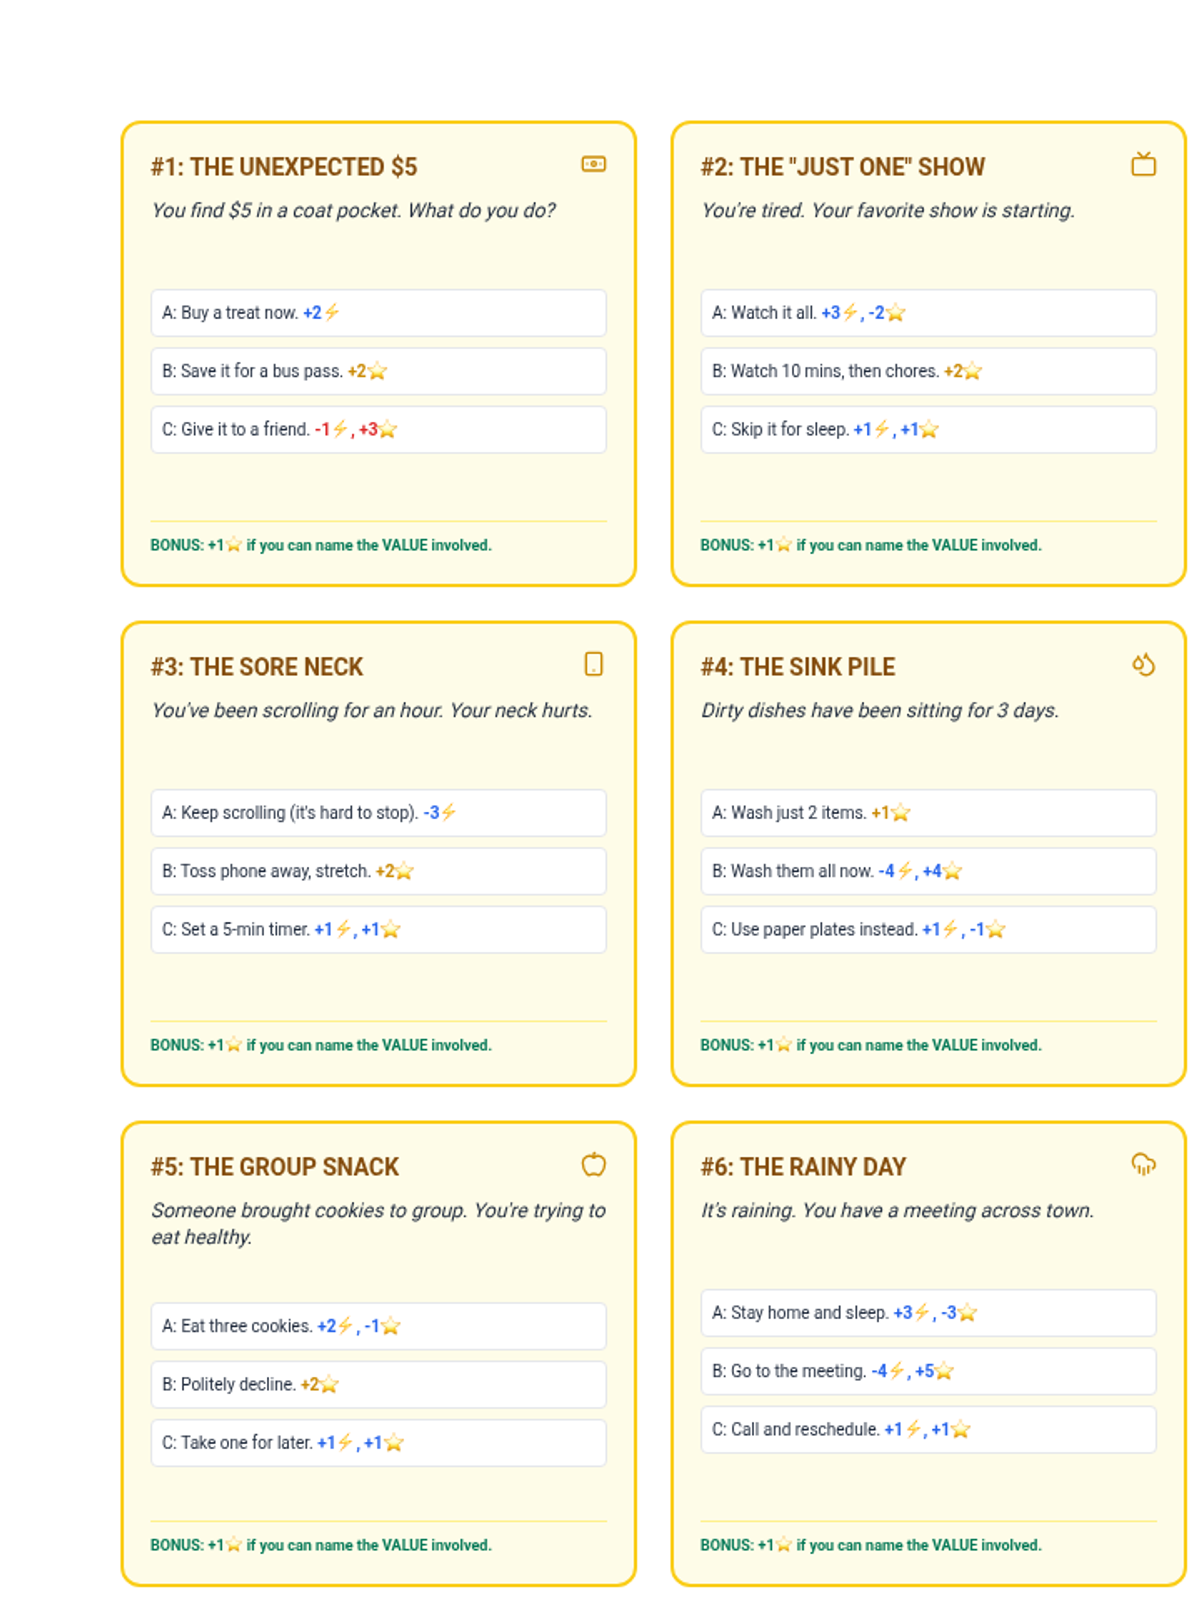This screenshot has width=1200, height=1600.
Task: Select option A: Eat three cookies
Action: tap(378, 1326)
